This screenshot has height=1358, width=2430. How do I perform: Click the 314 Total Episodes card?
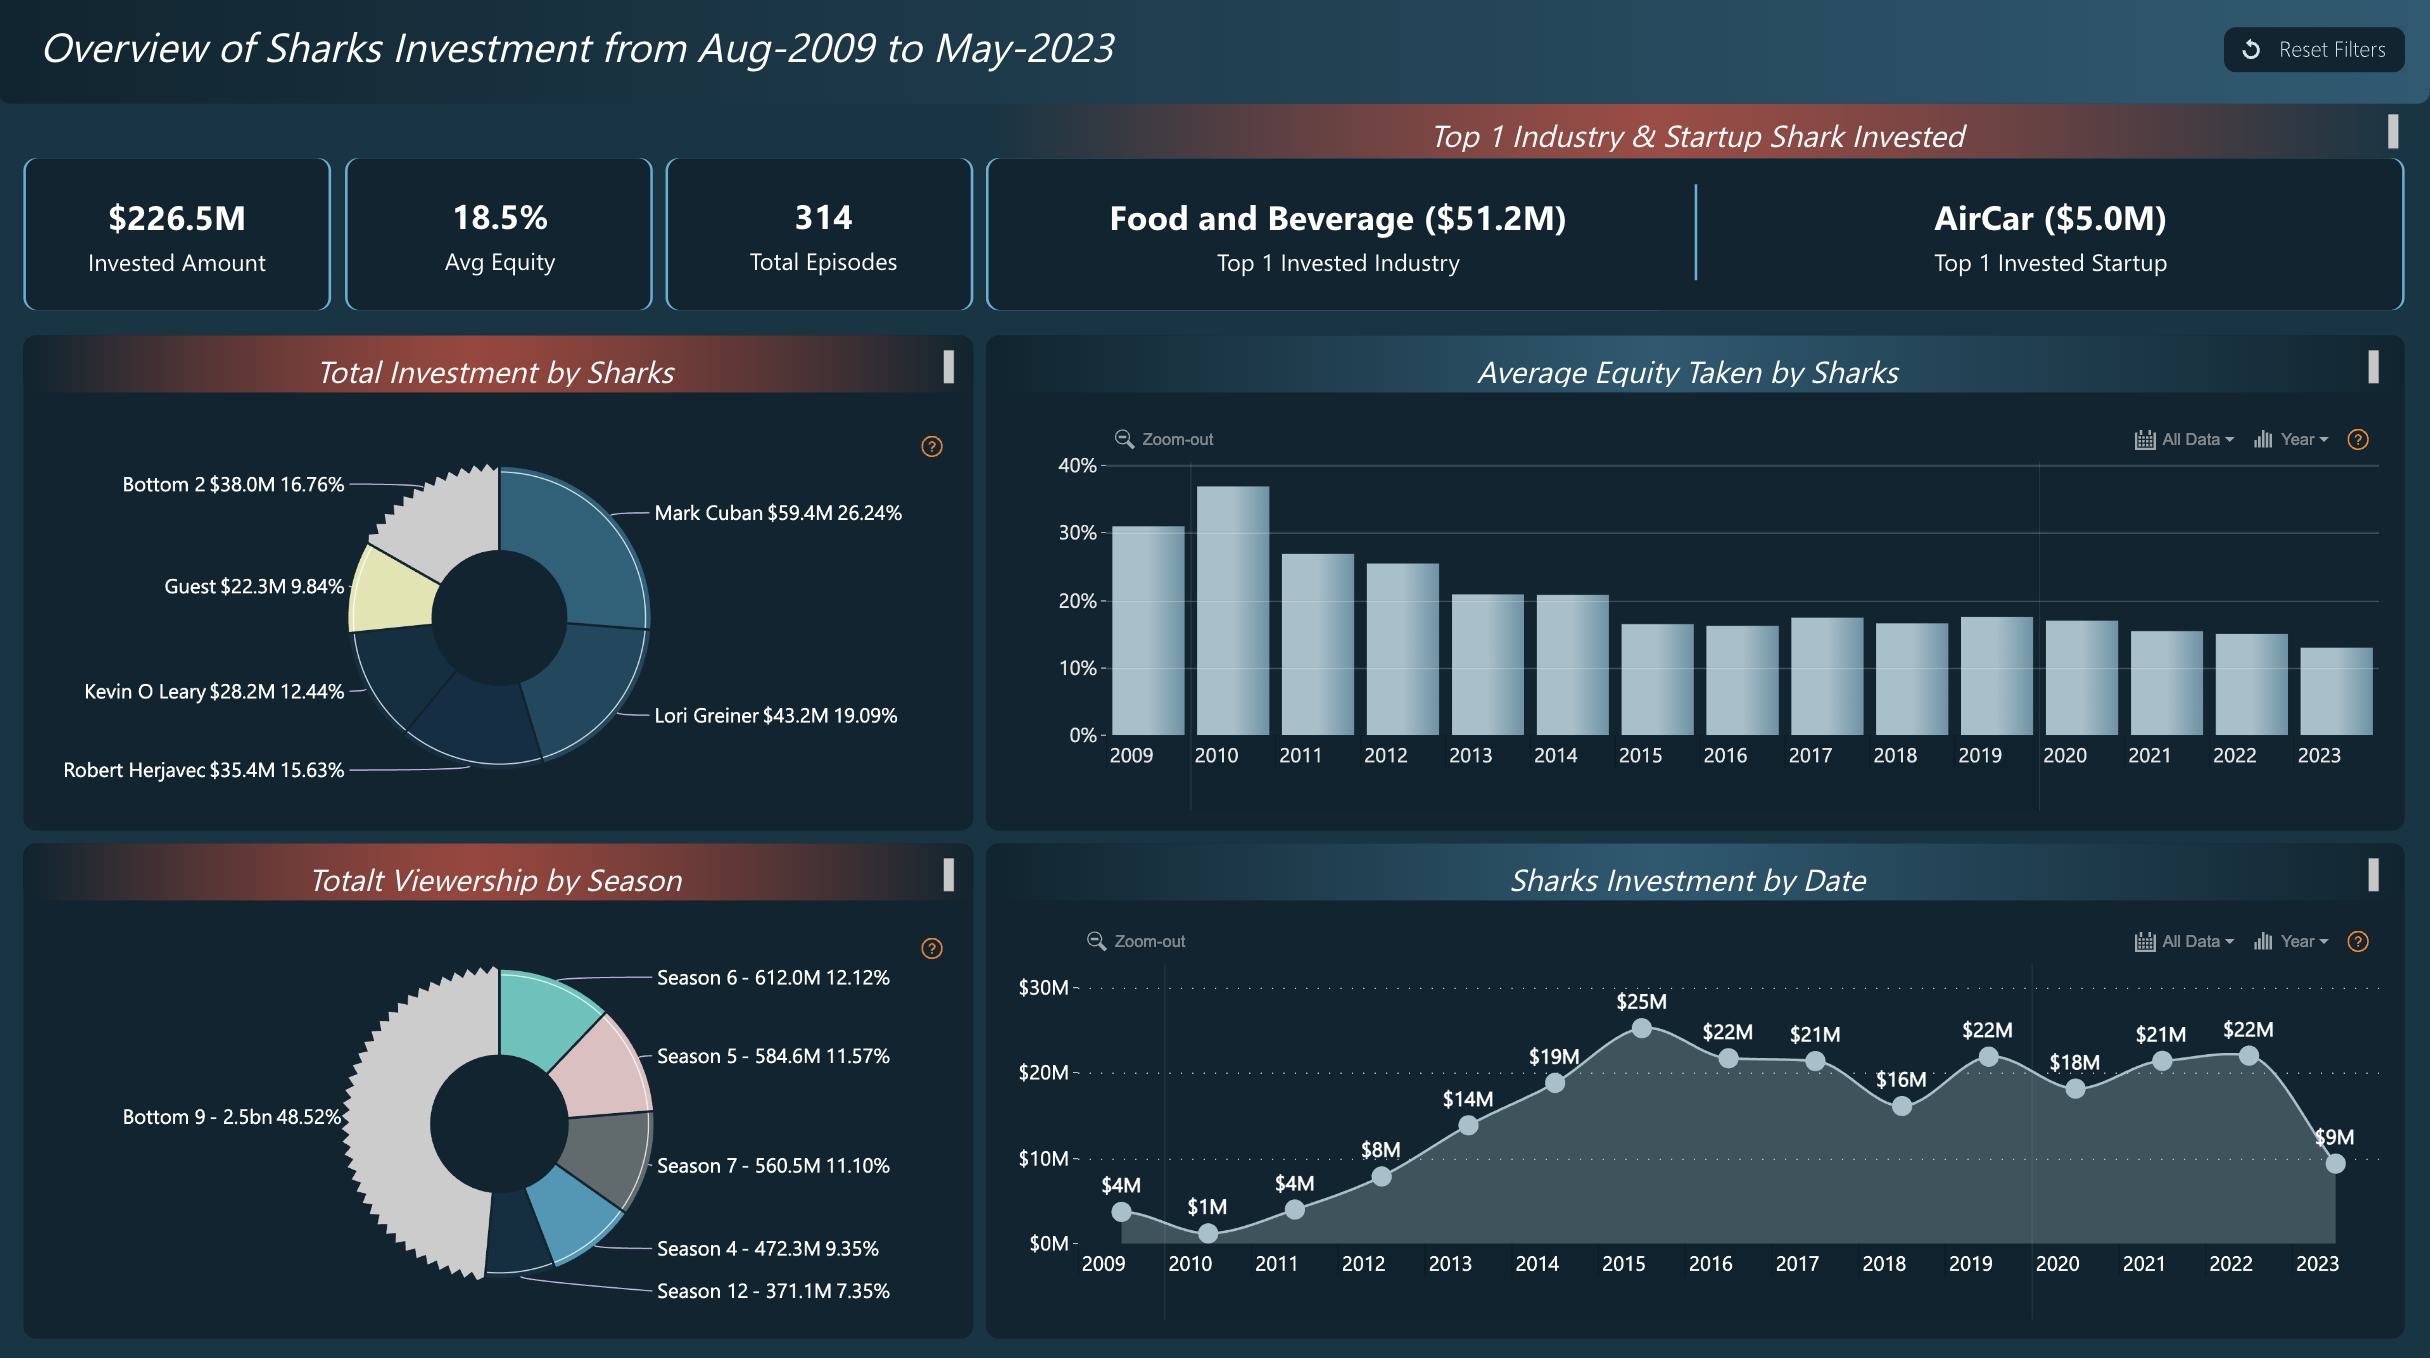click(819, 234)
